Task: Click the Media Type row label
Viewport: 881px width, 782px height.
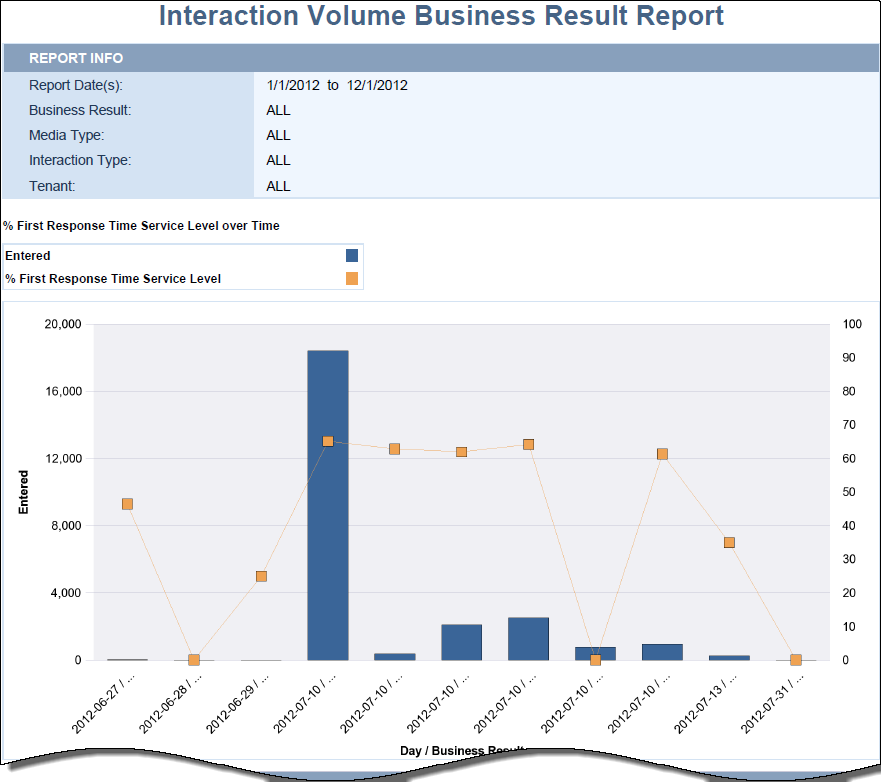Action: coord(66,135)
